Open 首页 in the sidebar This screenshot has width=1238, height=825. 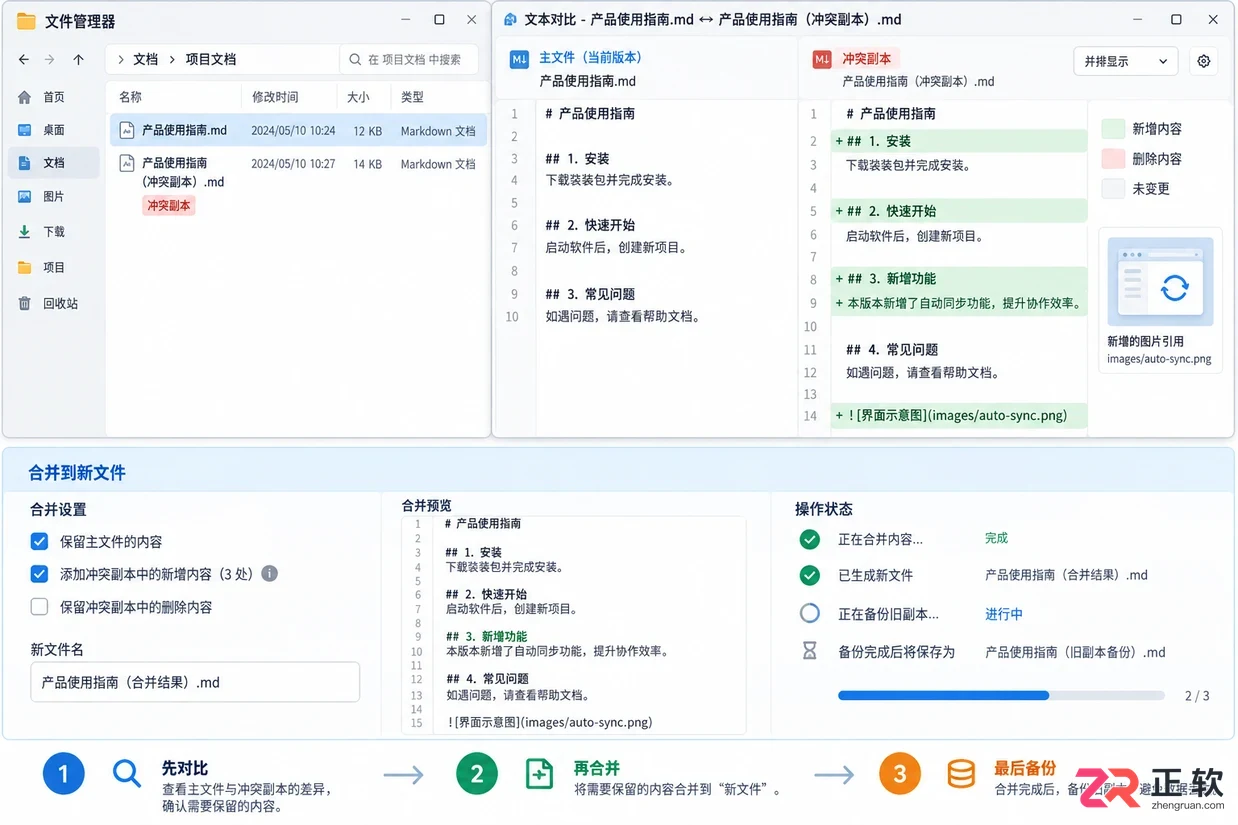click(53, 97)
